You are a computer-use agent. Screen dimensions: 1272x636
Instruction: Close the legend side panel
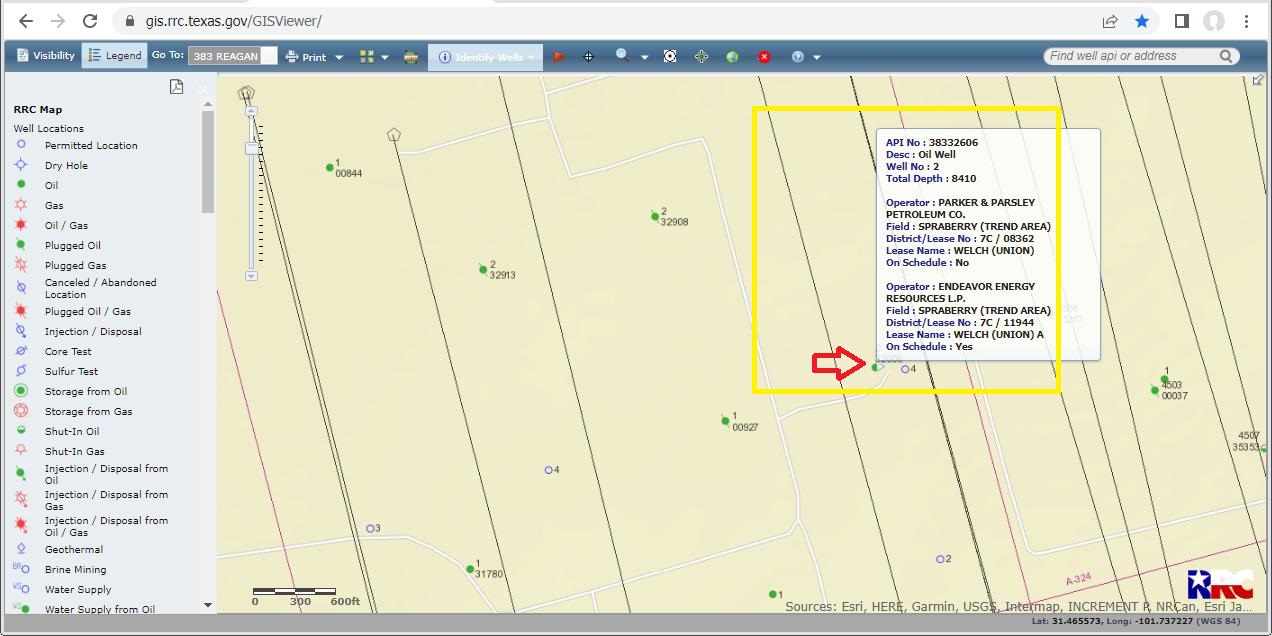[203, 89]
